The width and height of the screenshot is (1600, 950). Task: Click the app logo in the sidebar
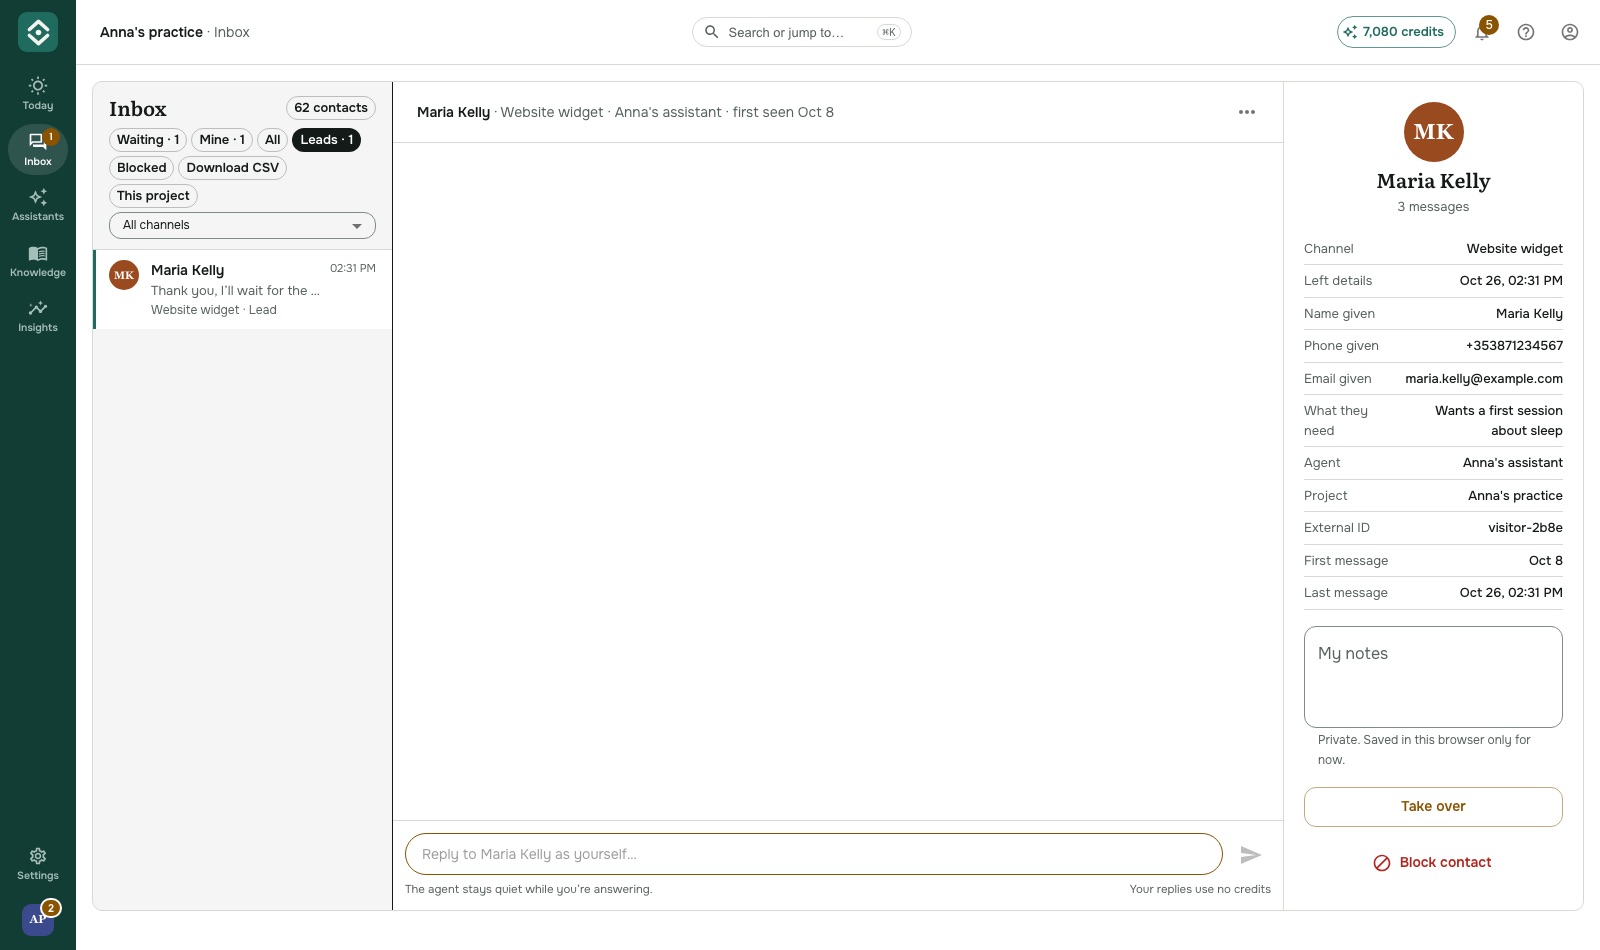click(x=38, y=32)
